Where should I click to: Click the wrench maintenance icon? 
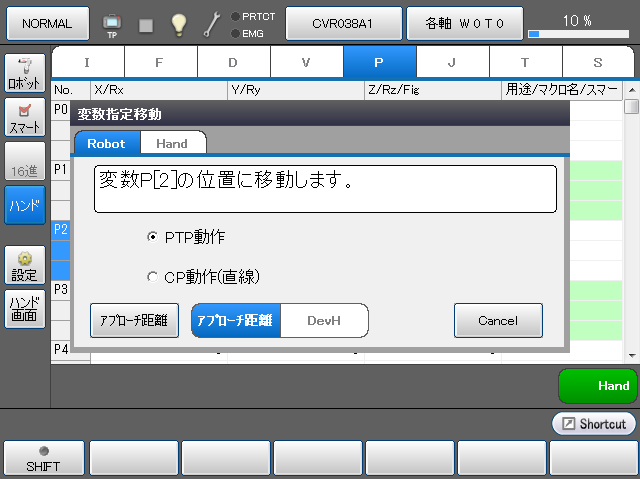tap(212, 24)
